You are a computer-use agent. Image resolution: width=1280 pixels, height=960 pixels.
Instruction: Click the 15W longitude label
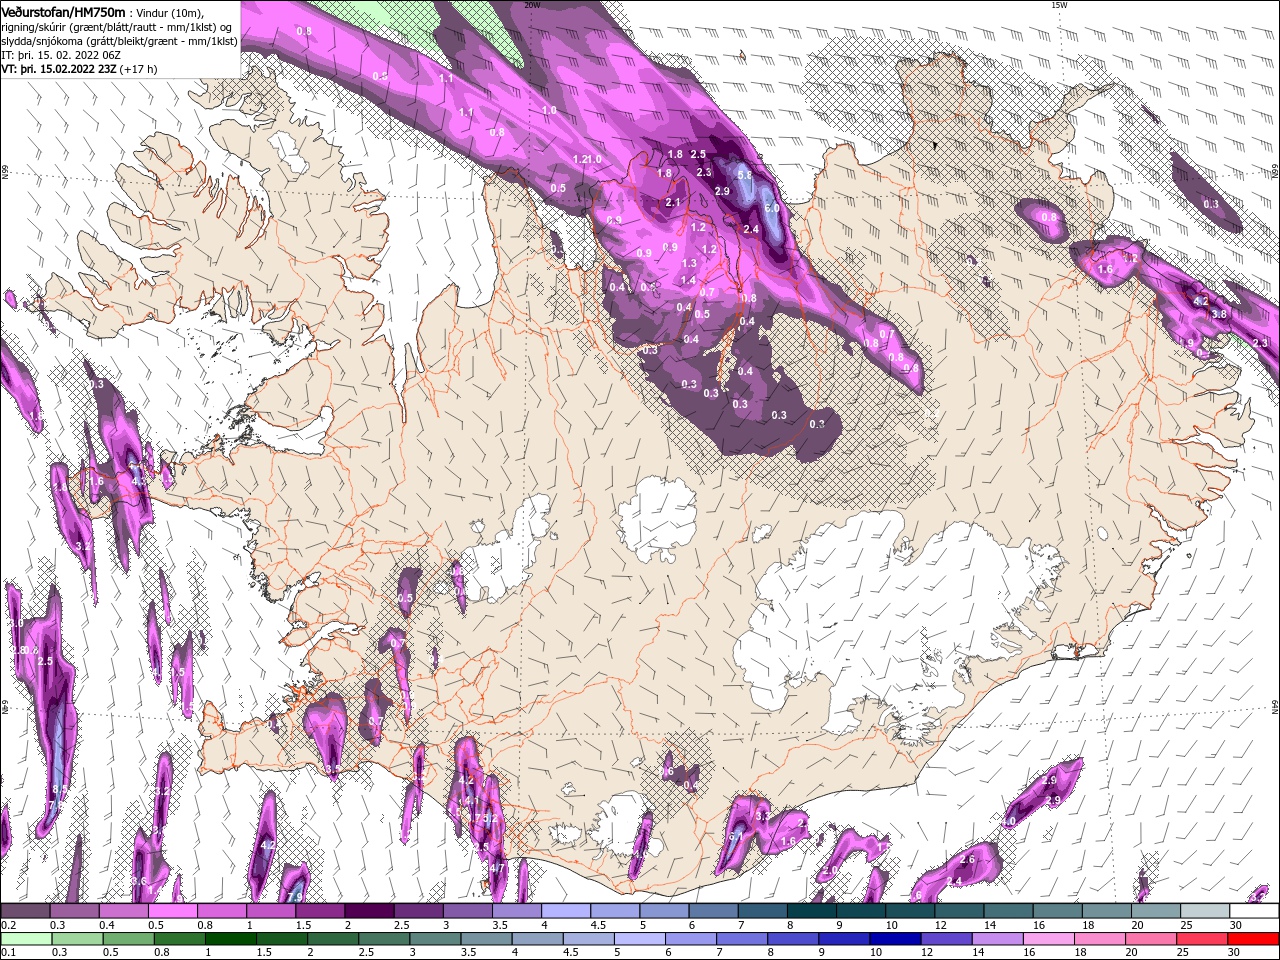pyautogui.click(x=1058, y=5)
